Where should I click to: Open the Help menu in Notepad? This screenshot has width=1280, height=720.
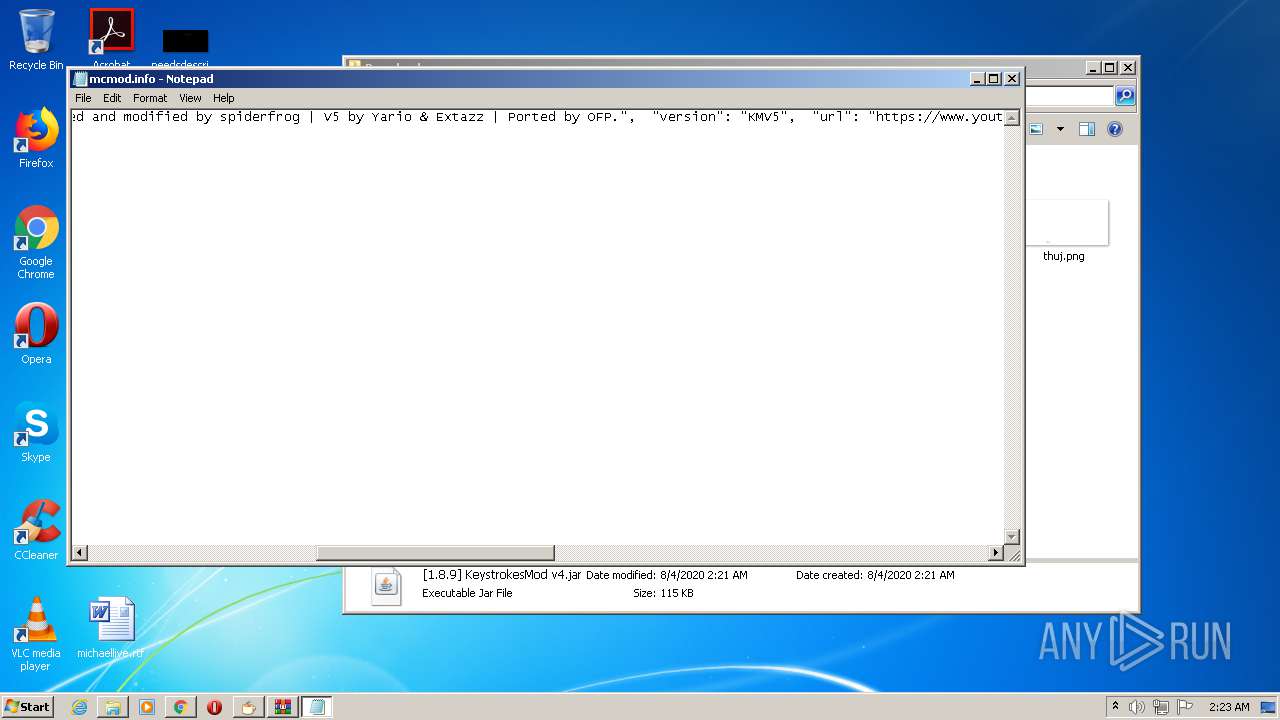pos(224,98)
